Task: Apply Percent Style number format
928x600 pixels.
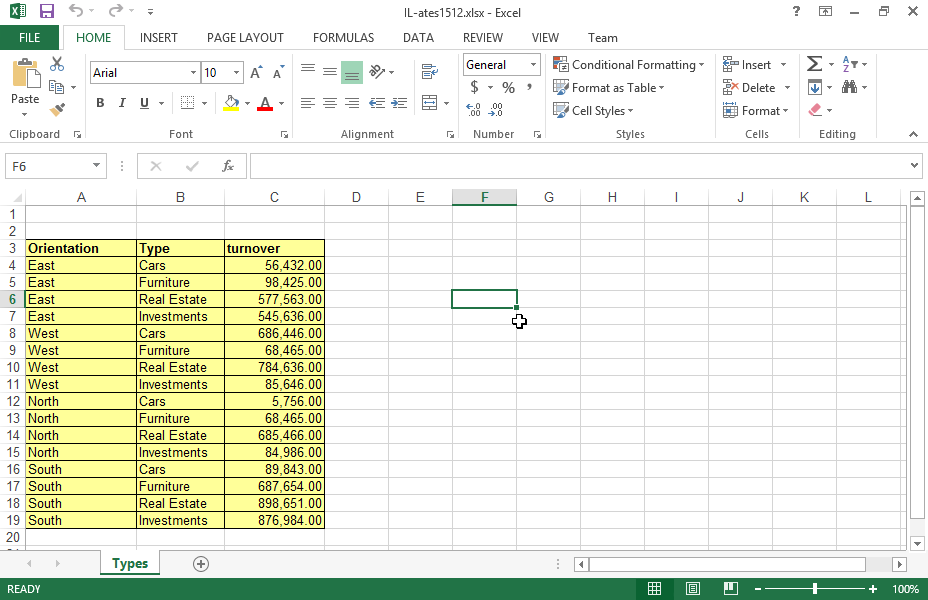Action: pyautogui.click(x=508, y=88)
